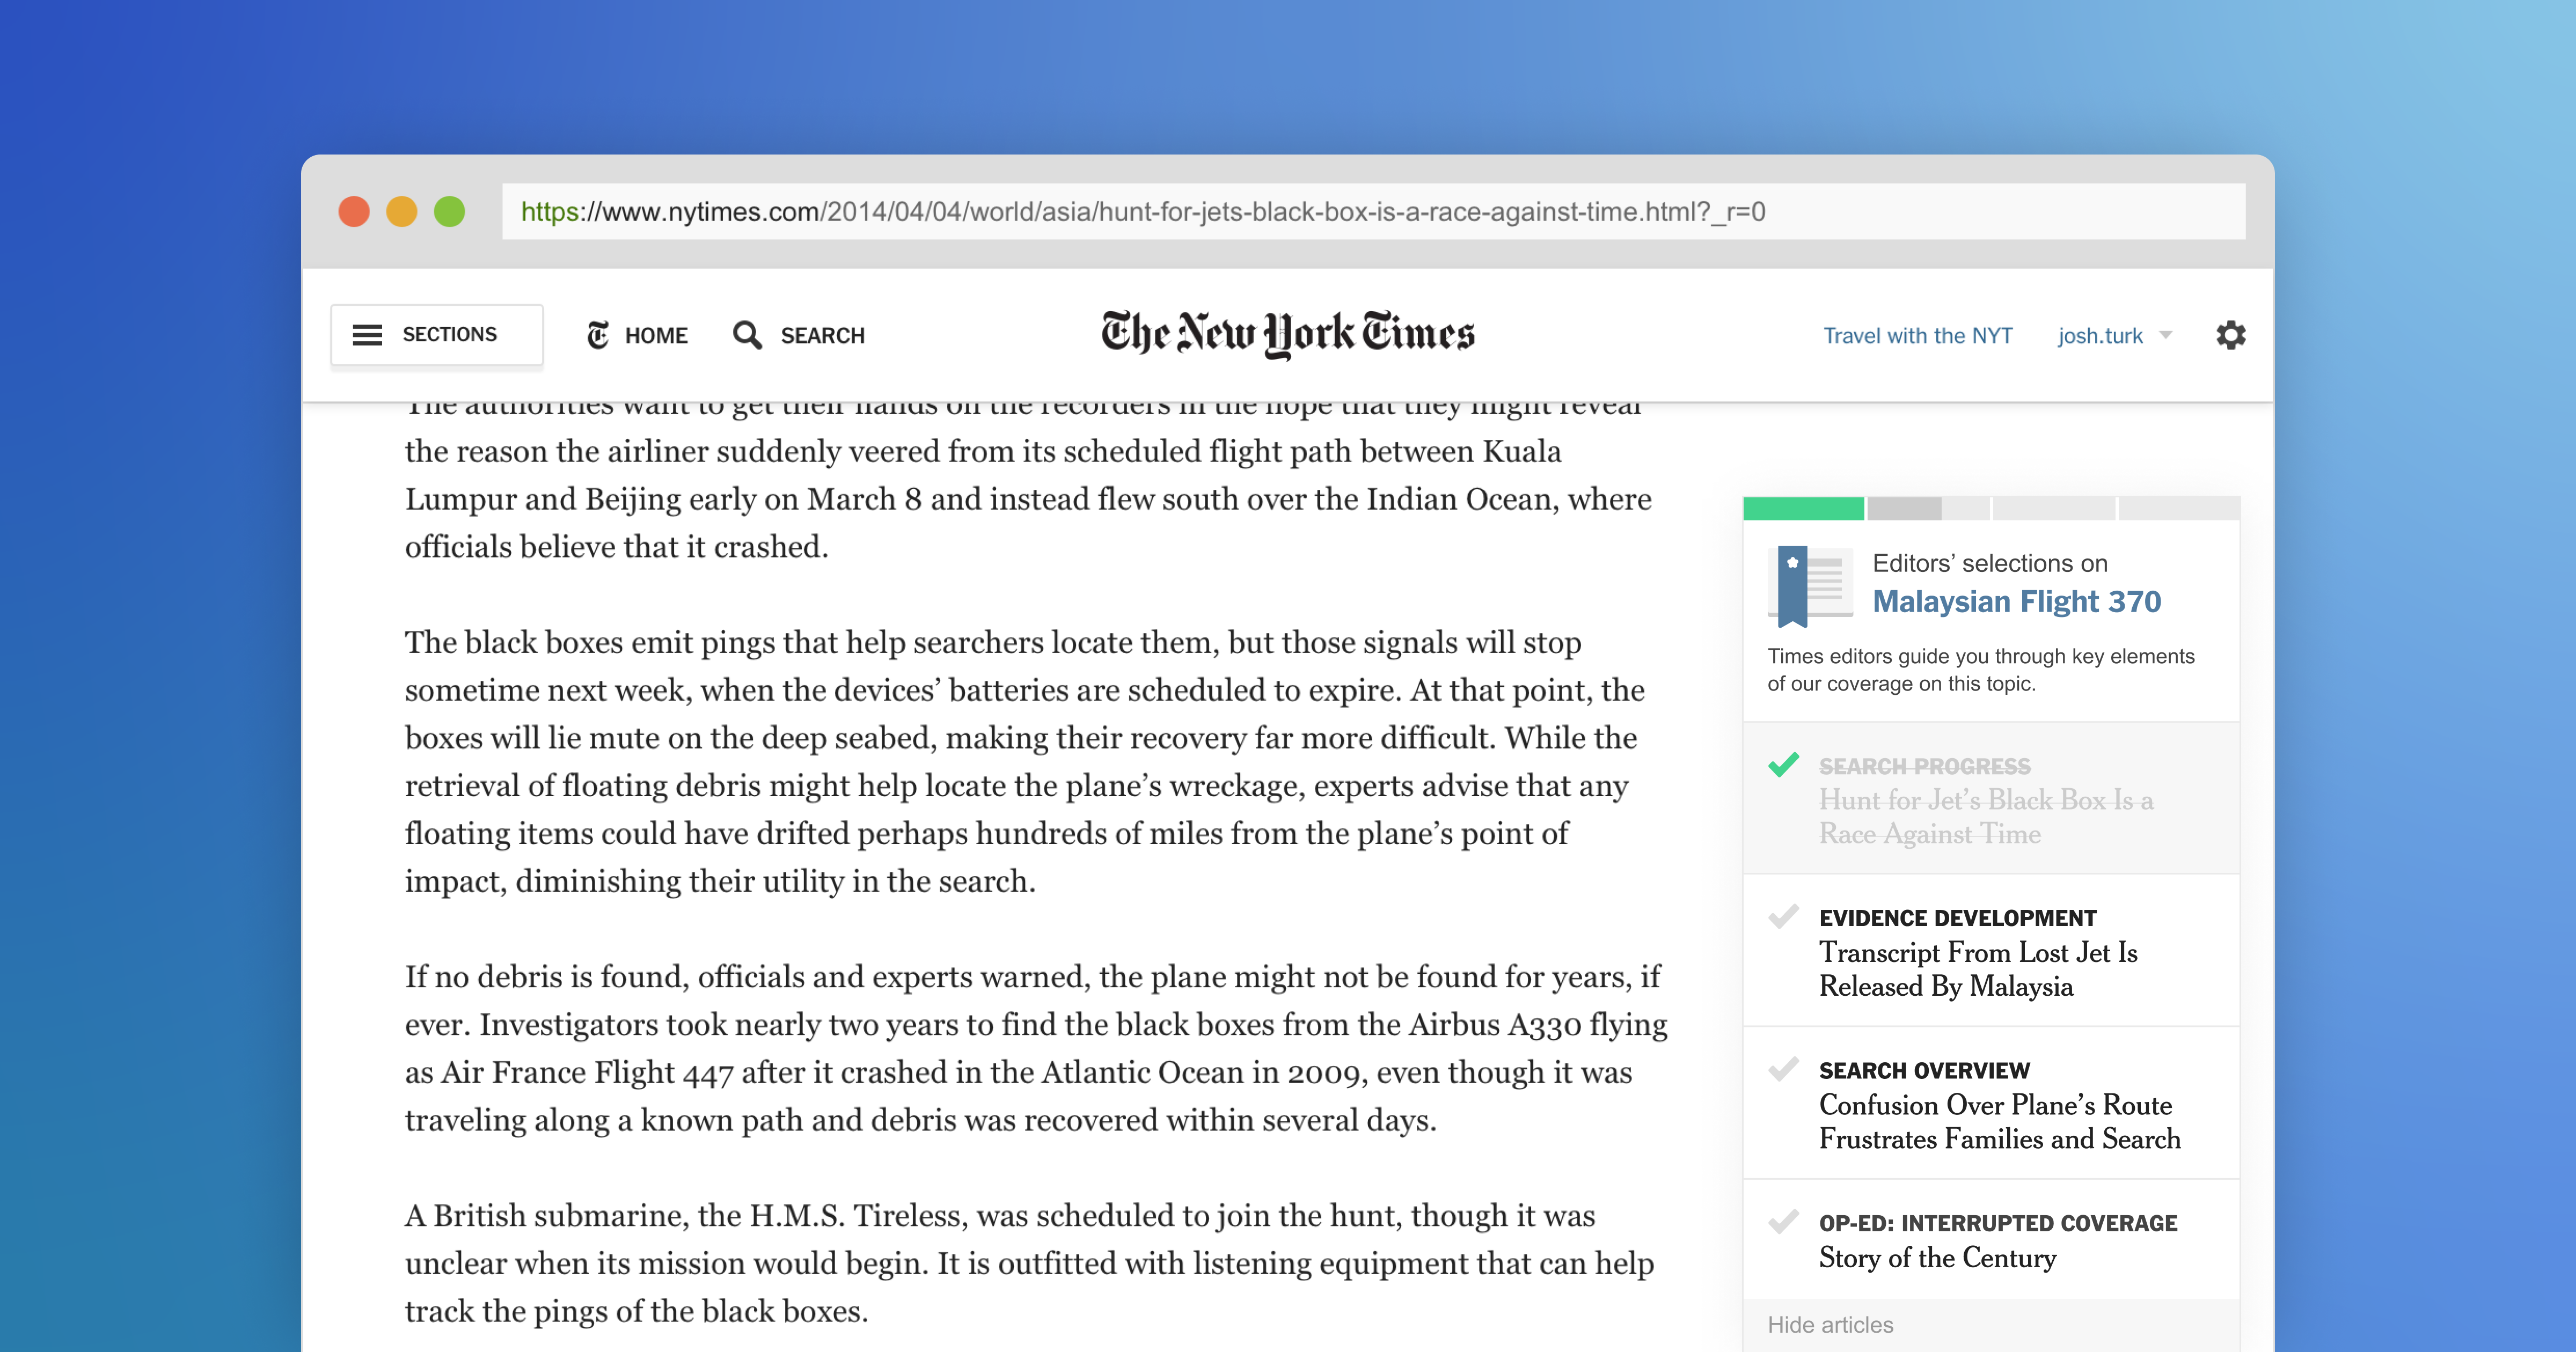Open the Sections dropdown menu button
This screenshot has height=1352, width=2576.
click(448, 335)
